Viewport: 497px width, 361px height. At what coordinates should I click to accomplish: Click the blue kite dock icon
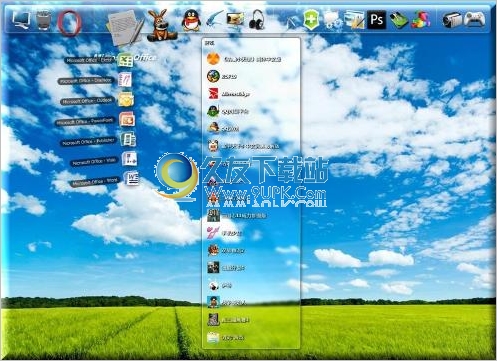pos(293,22)
